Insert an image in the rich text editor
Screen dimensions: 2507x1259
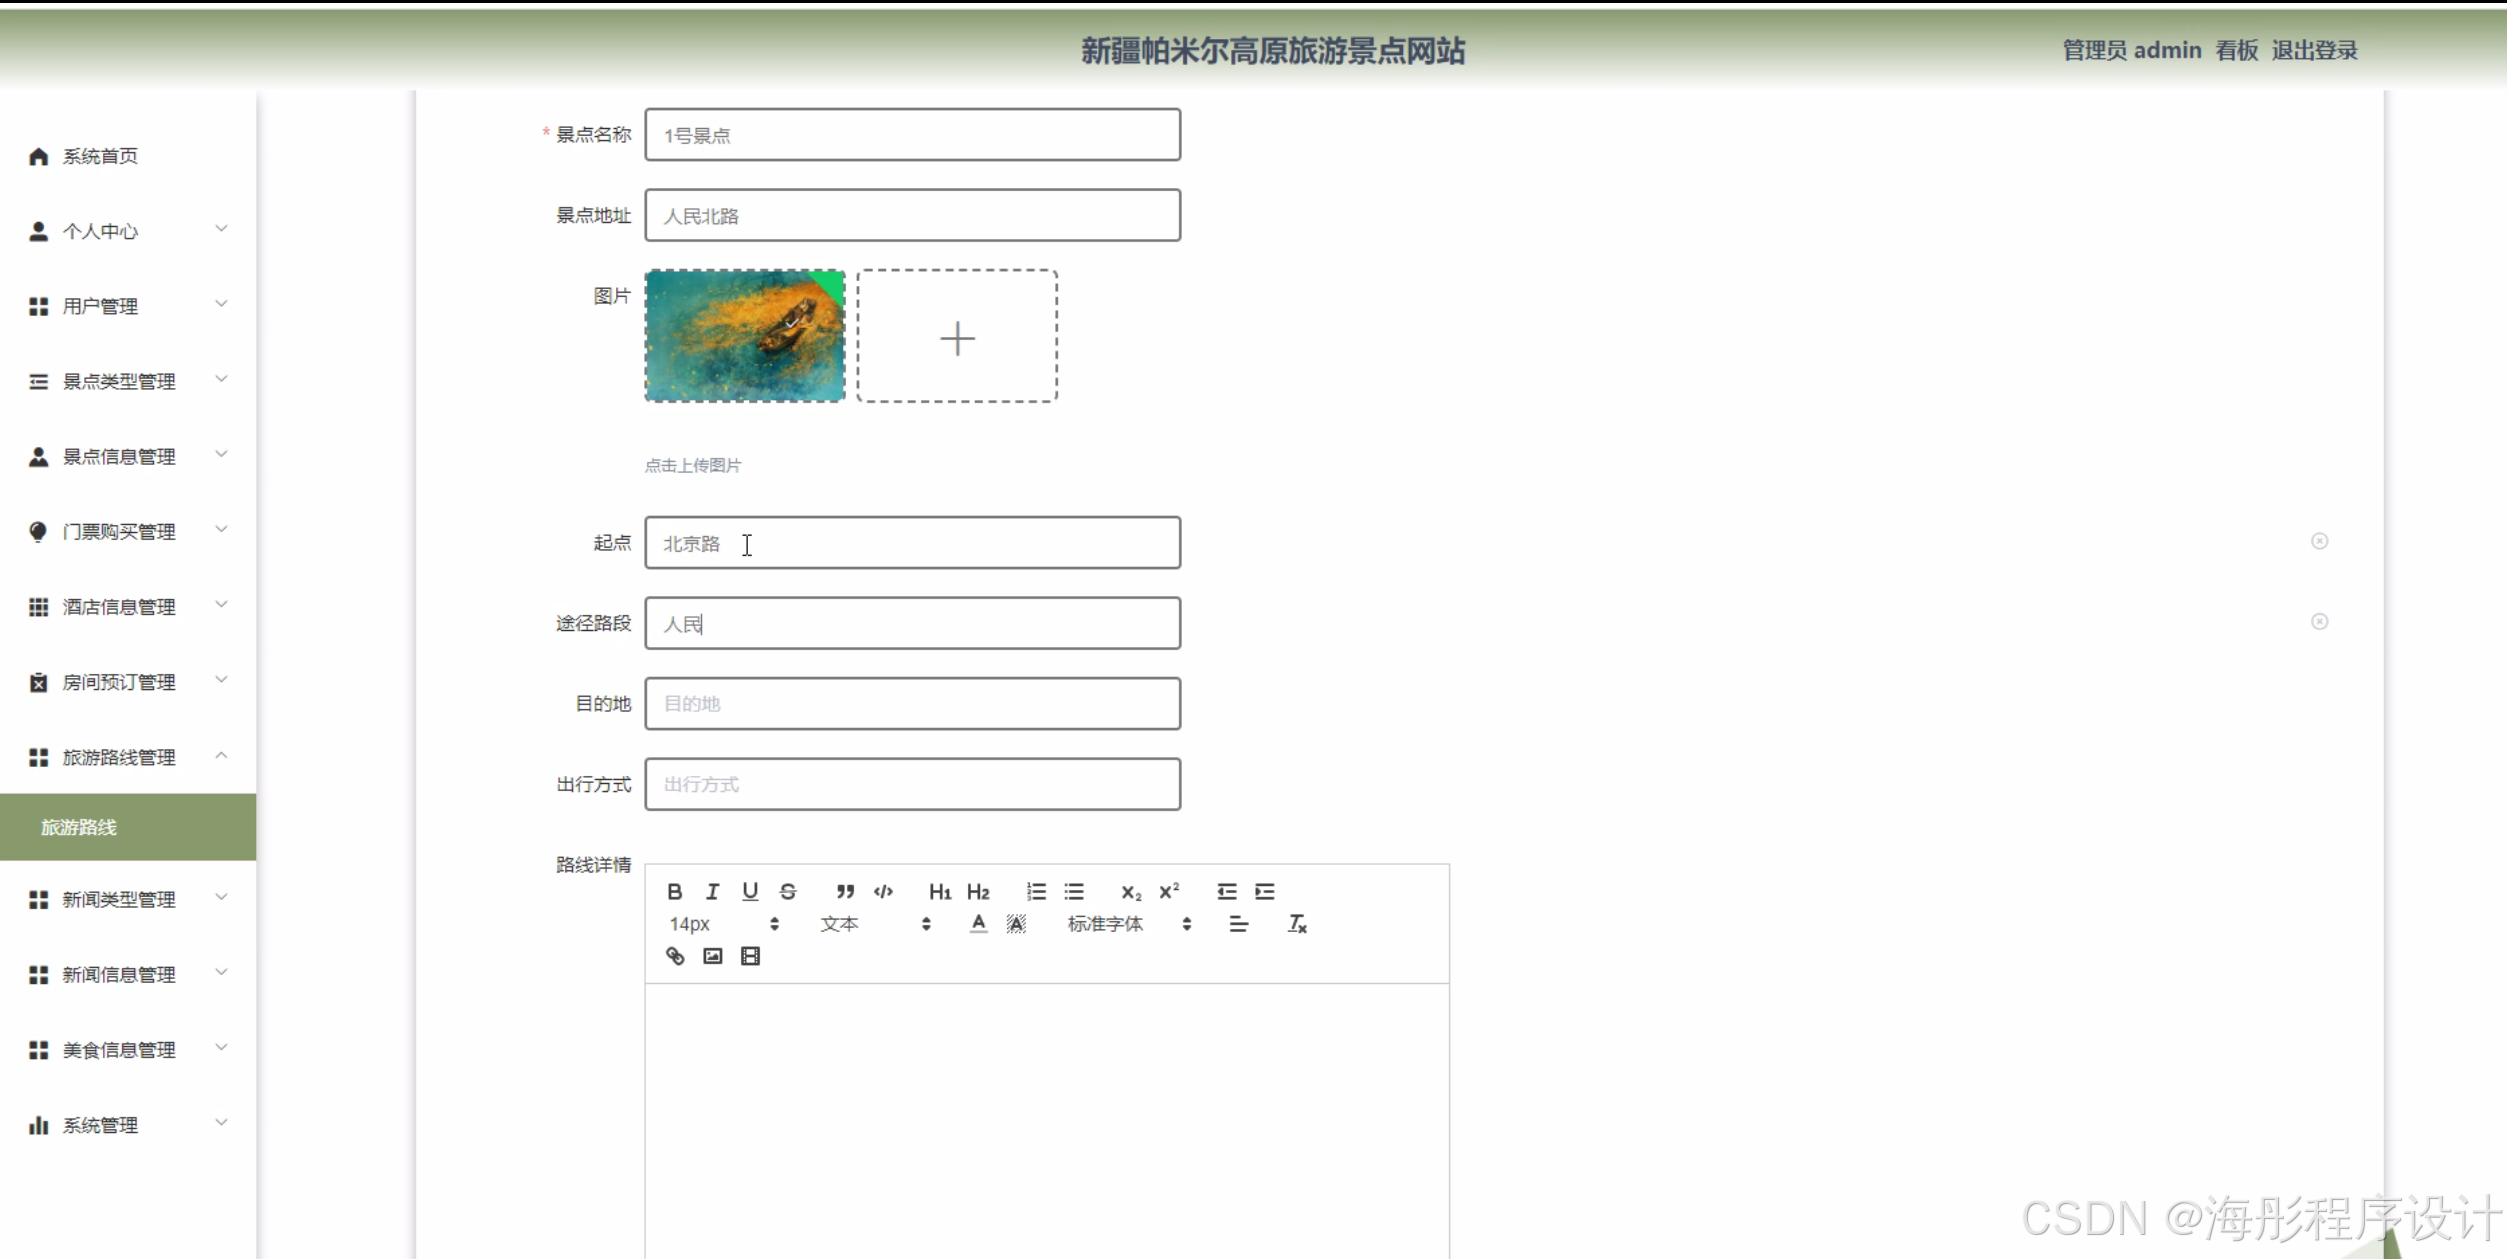pyautogui.click(x=712, y=956)
